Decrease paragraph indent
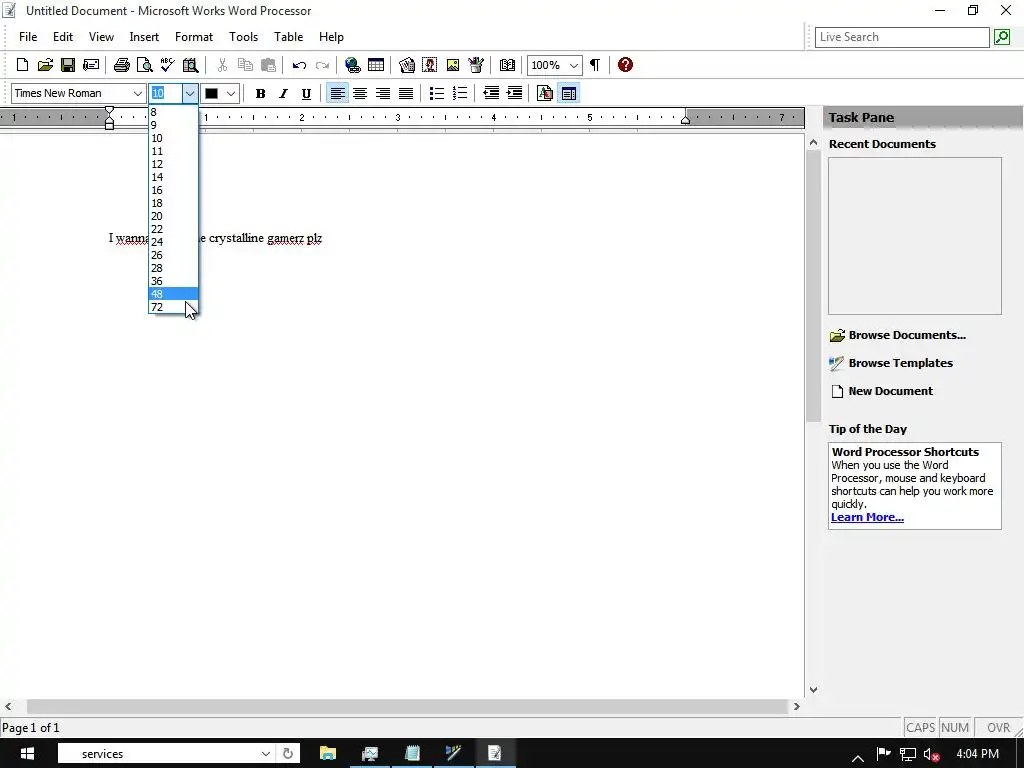The image size is (1024, 768). 491,93
